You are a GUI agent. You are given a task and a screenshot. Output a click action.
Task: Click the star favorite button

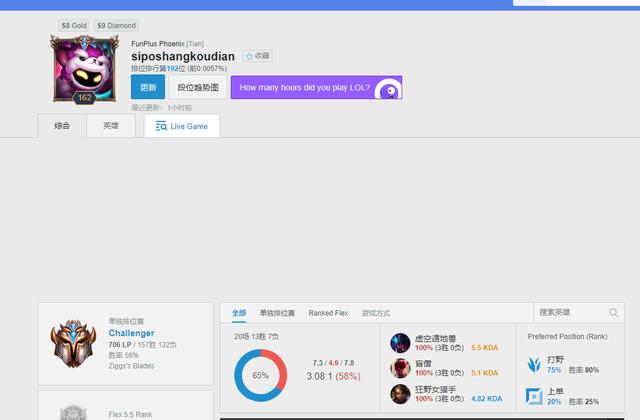(258, 56)
